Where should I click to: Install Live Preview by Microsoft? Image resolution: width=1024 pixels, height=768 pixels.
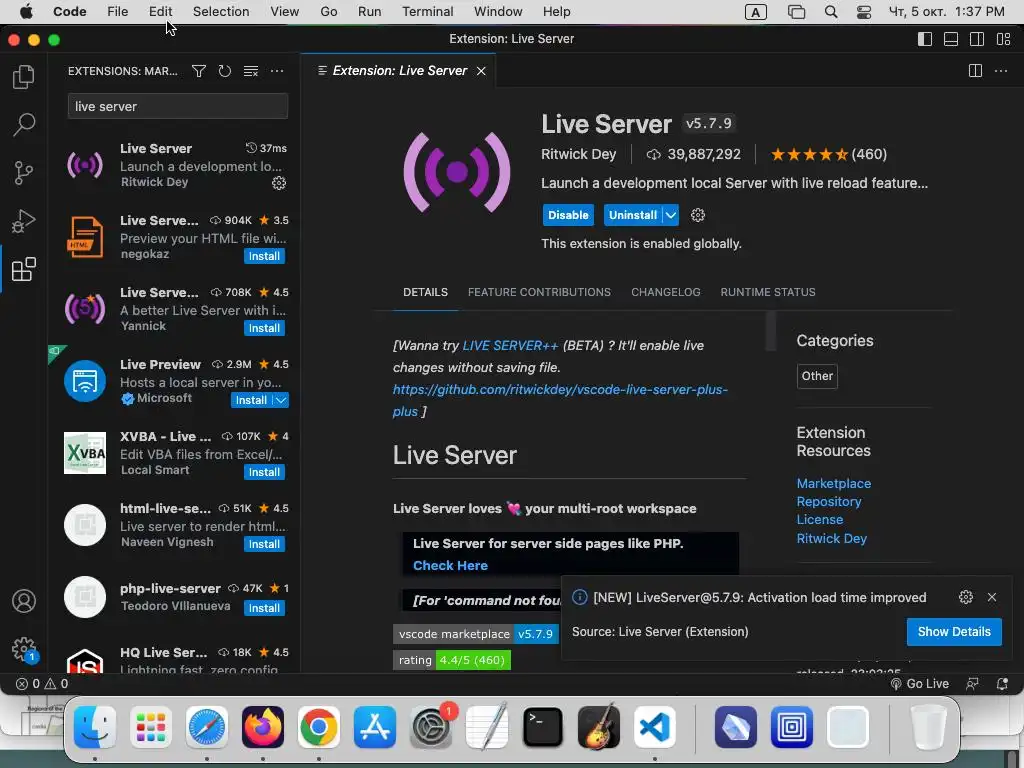(x=251, y=400)
